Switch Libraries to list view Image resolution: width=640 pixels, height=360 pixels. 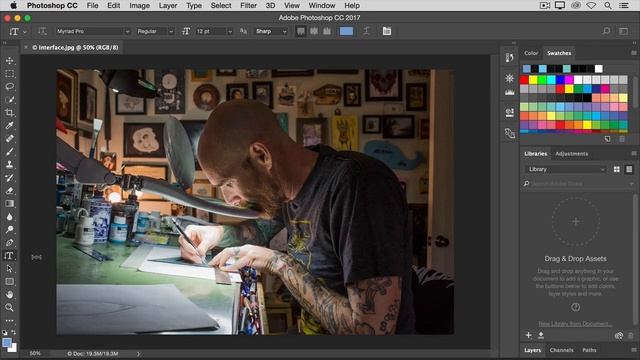tap(629, 169)
